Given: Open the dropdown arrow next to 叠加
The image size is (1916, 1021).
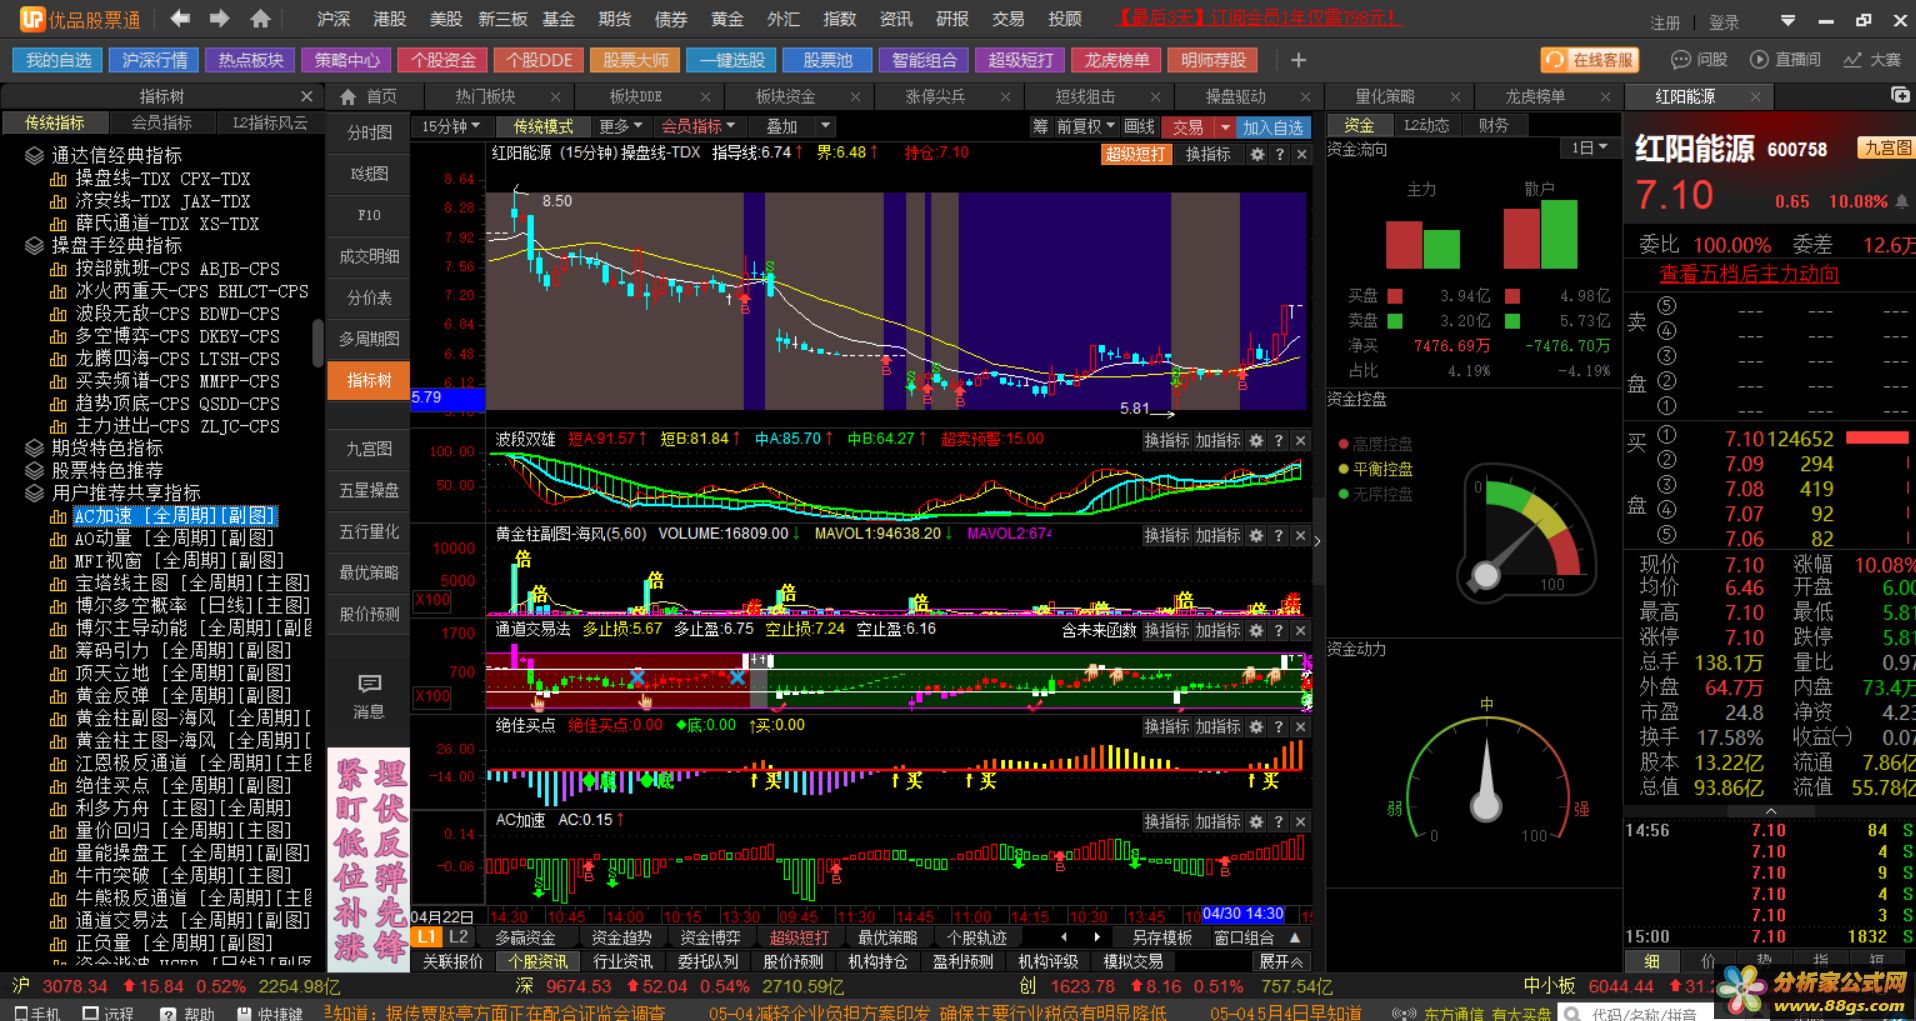Looking at the screenshot, I should [825, 127].
